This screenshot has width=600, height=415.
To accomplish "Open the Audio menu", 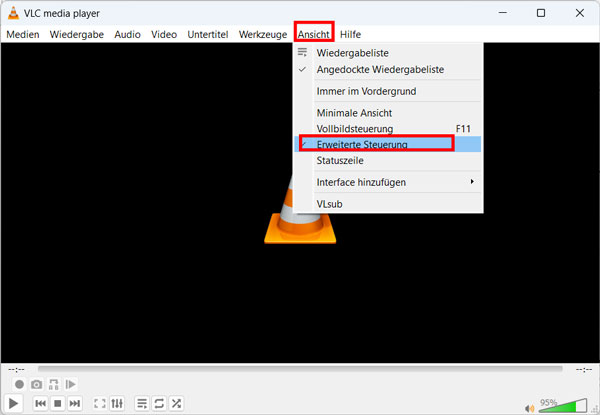I will pyautogui.click(x=127, y=34).
